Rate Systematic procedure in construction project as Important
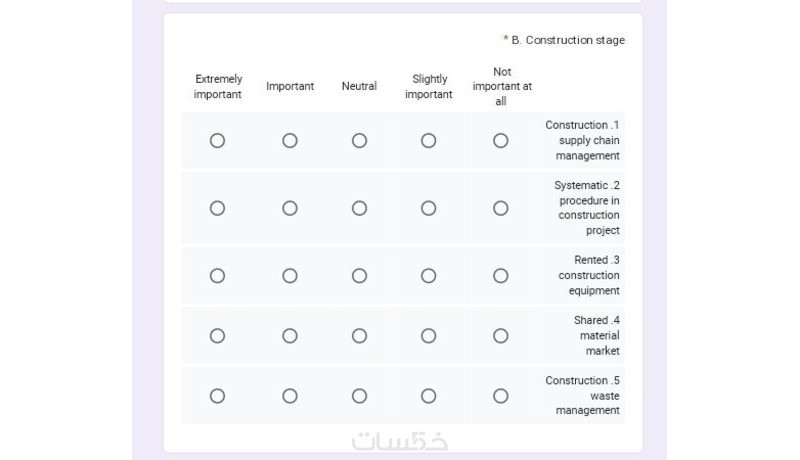The height and width of the screenshot is (460, 800). (x=290, y=208)
